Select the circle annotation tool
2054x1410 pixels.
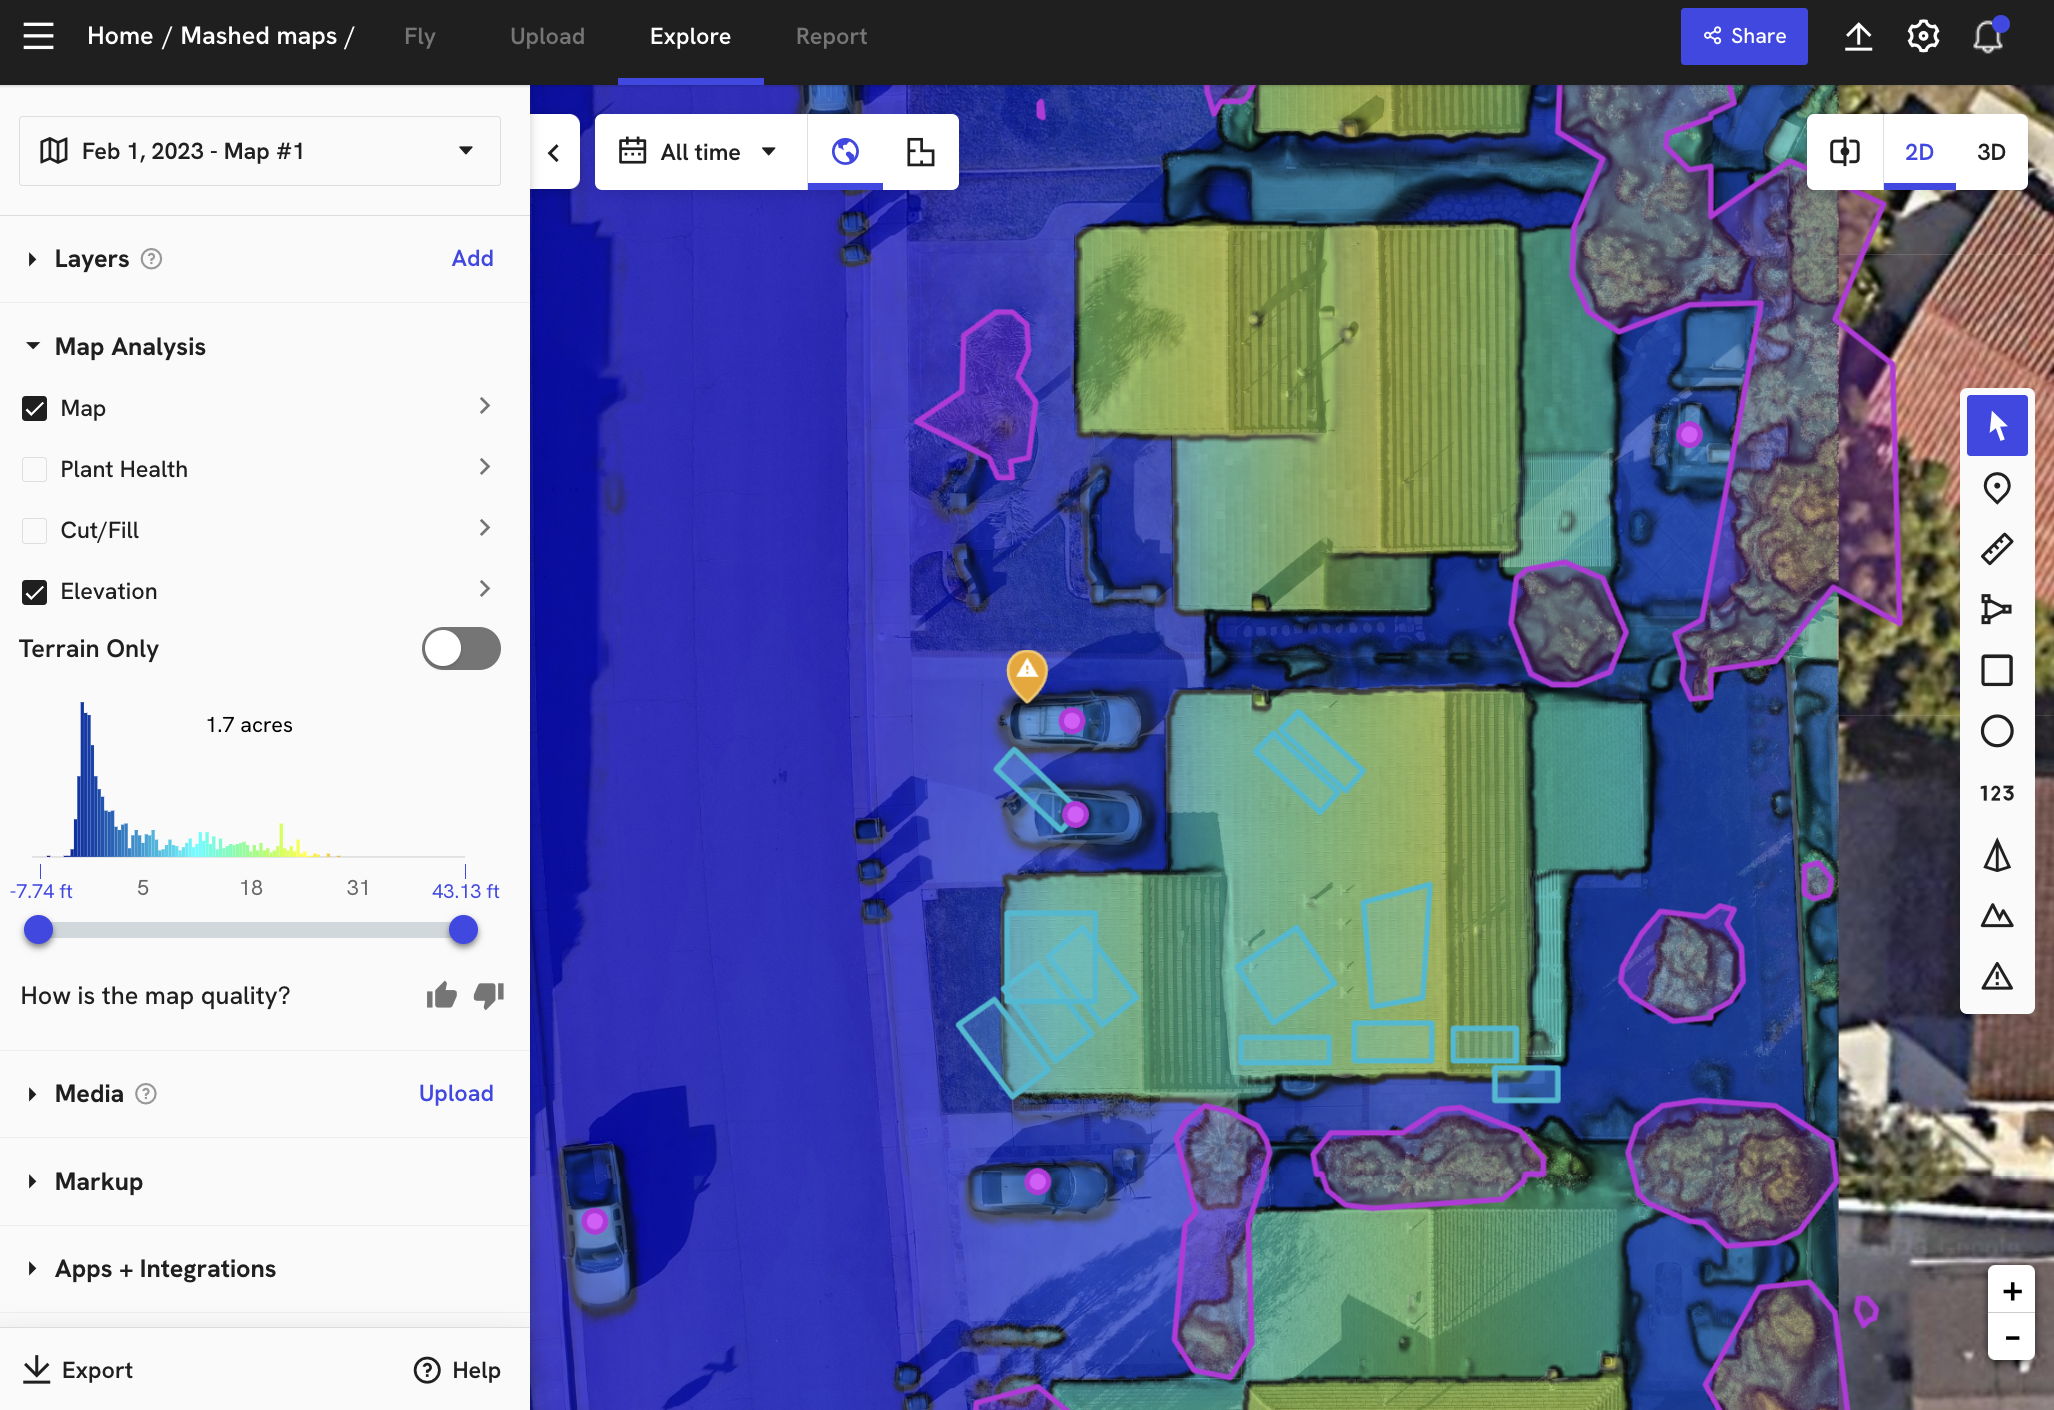pyautogui.click(x=1996, y=731)
